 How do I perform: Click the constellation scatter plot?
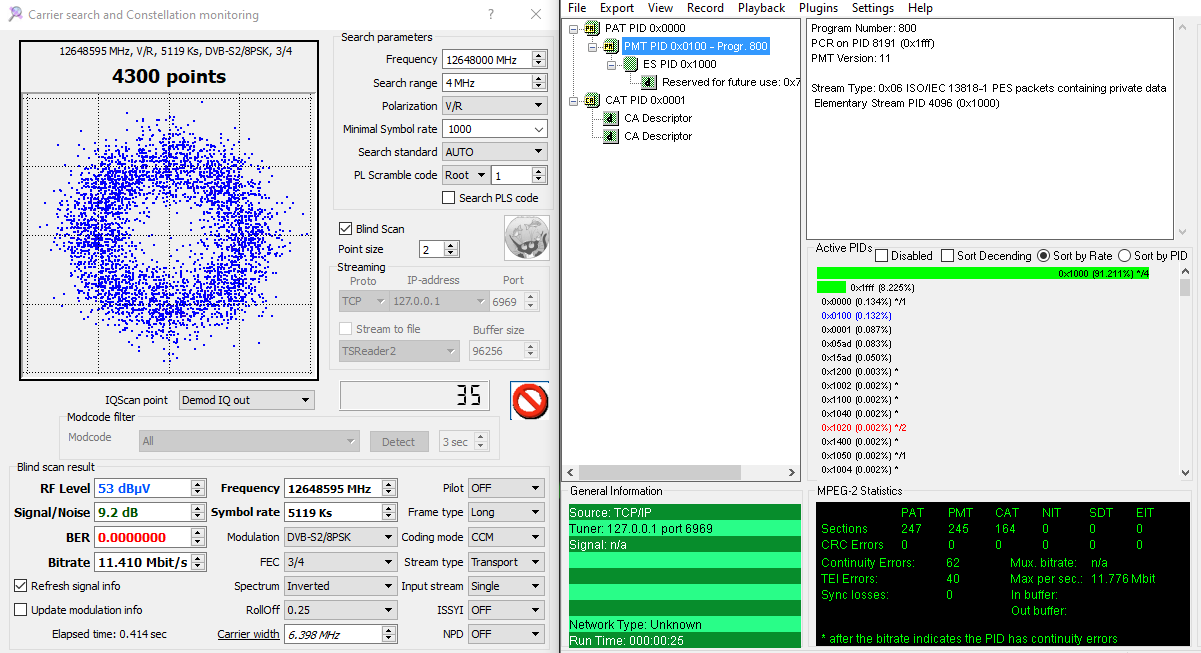tap(170, 234)
